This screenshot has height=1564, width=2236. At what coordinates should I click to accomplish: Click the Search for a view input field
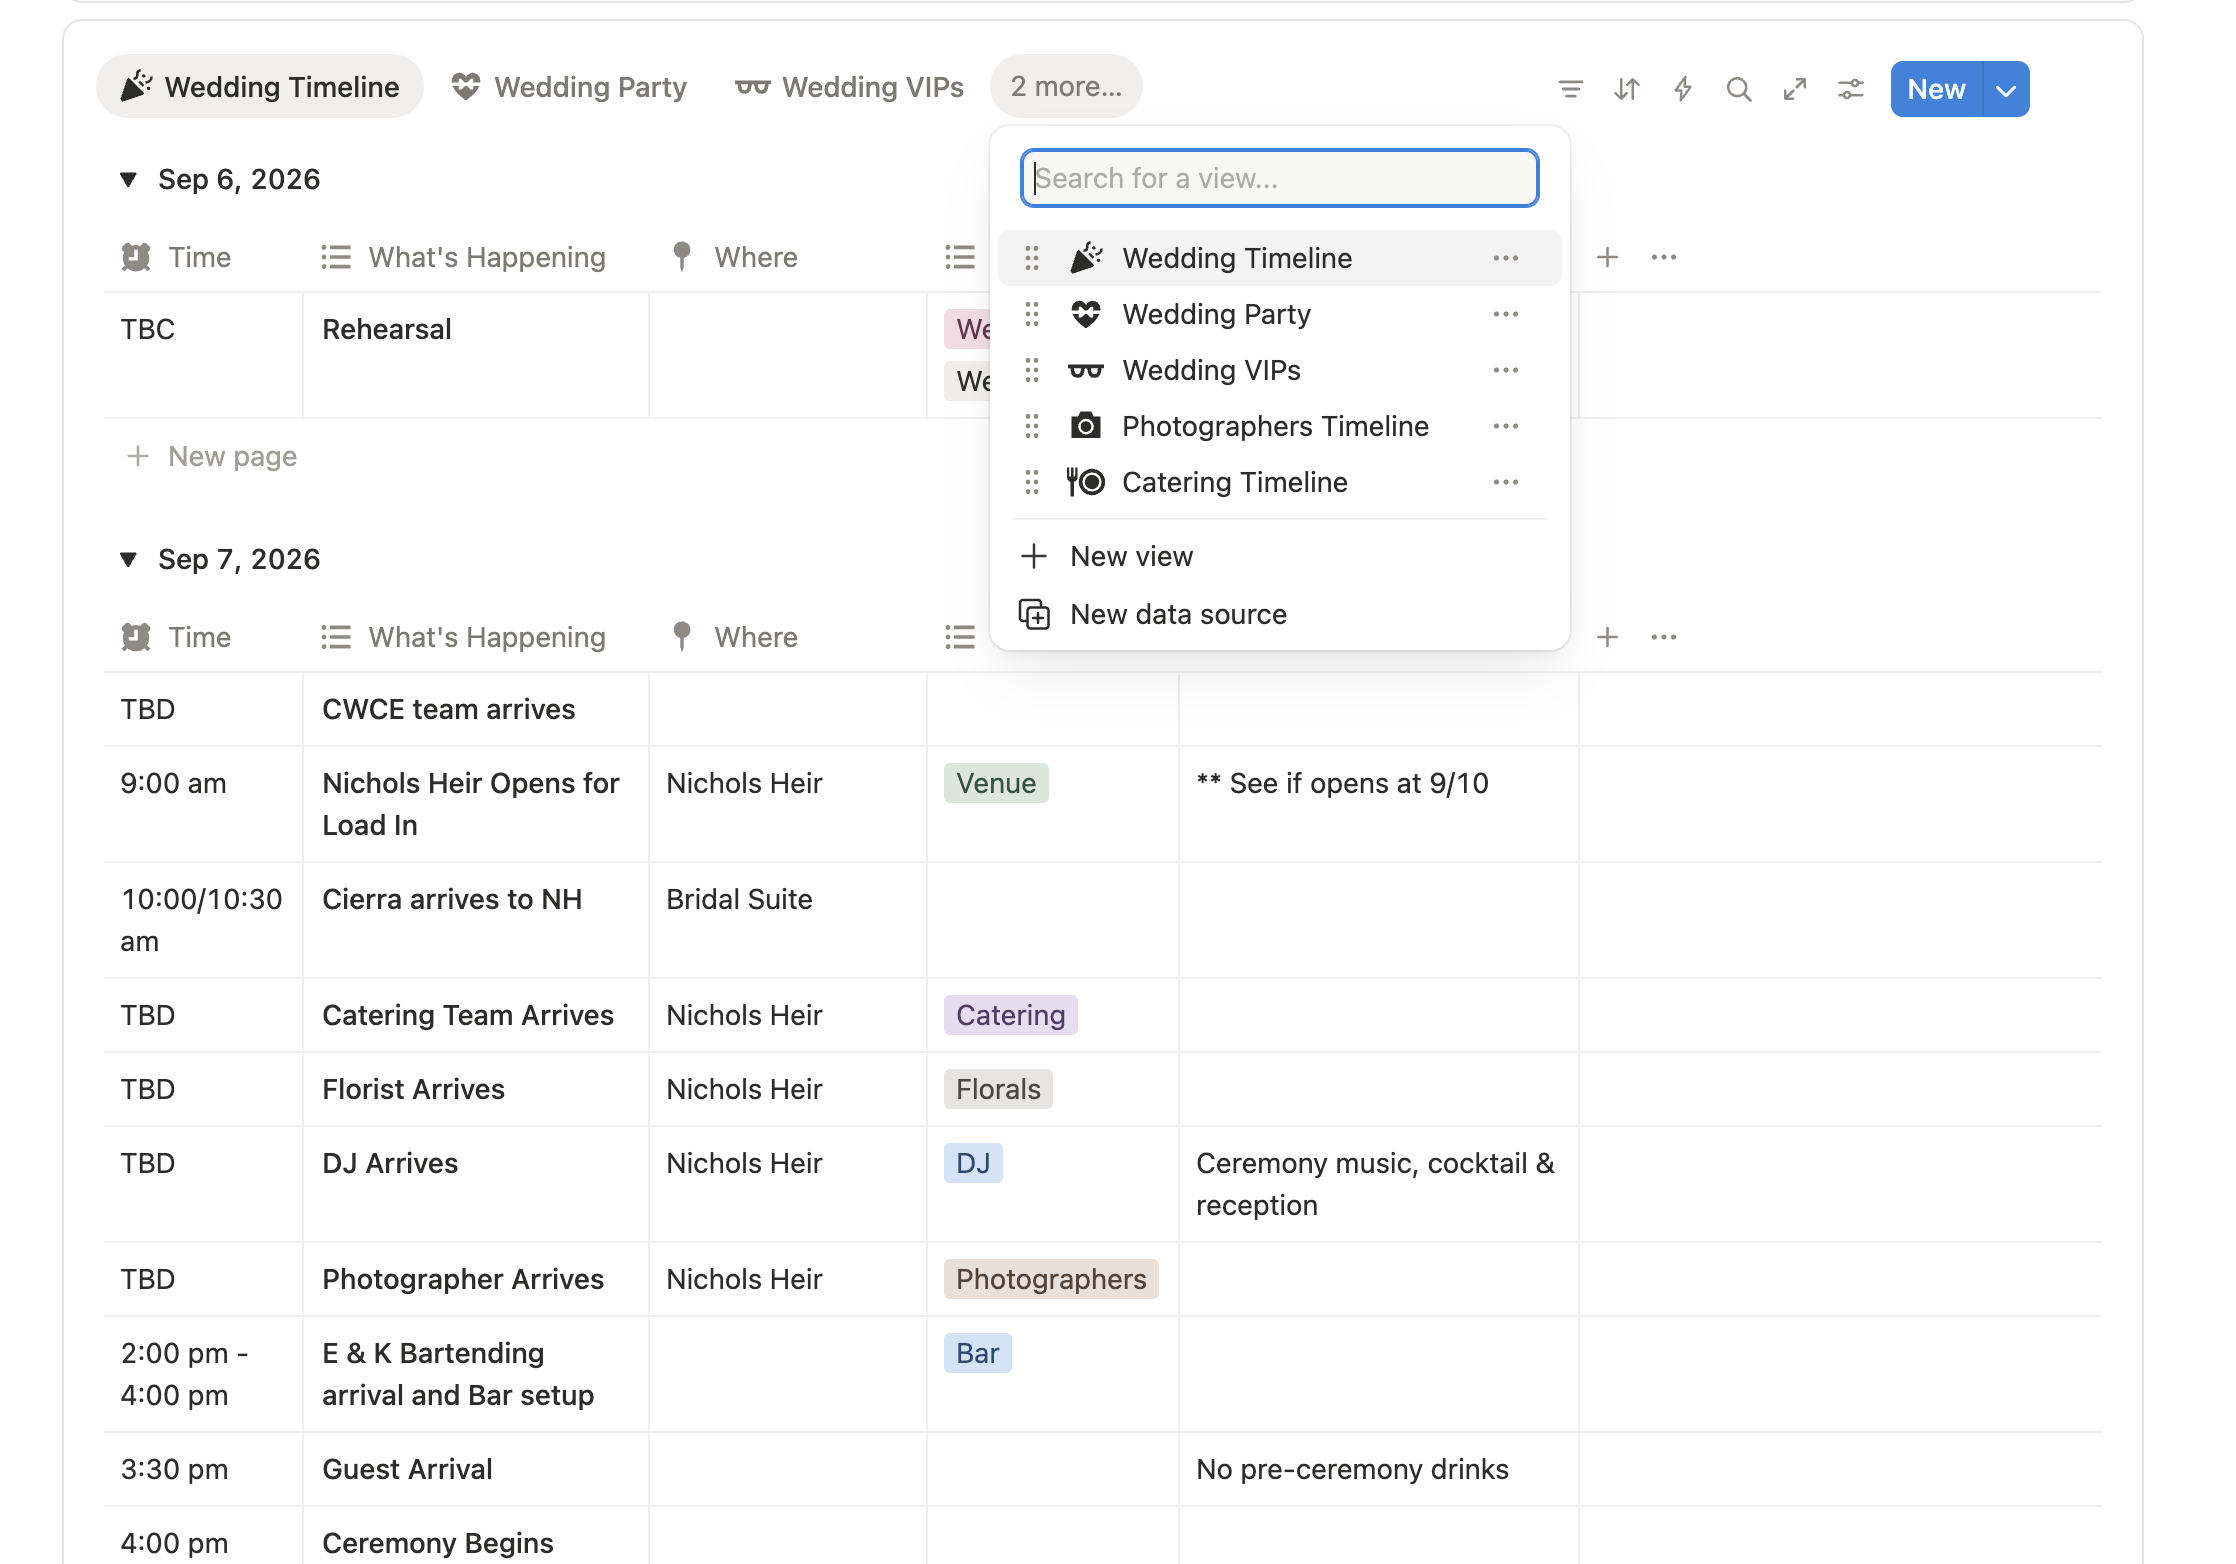tap(1280, 178)
